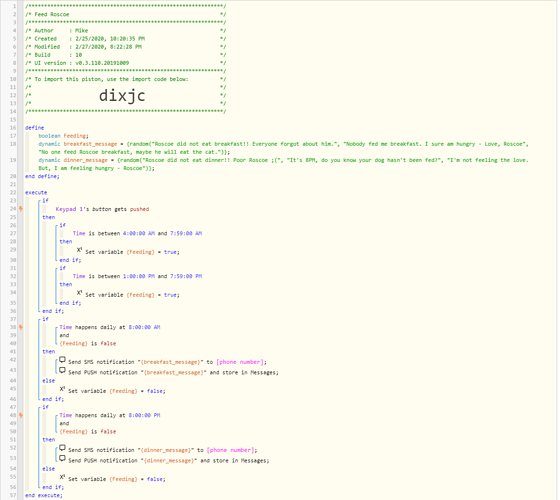The image size is (560, 500).
Task: Click the lightning bolt beside 8:00:00 AM trigger
Action: click(x=21, y=327)
